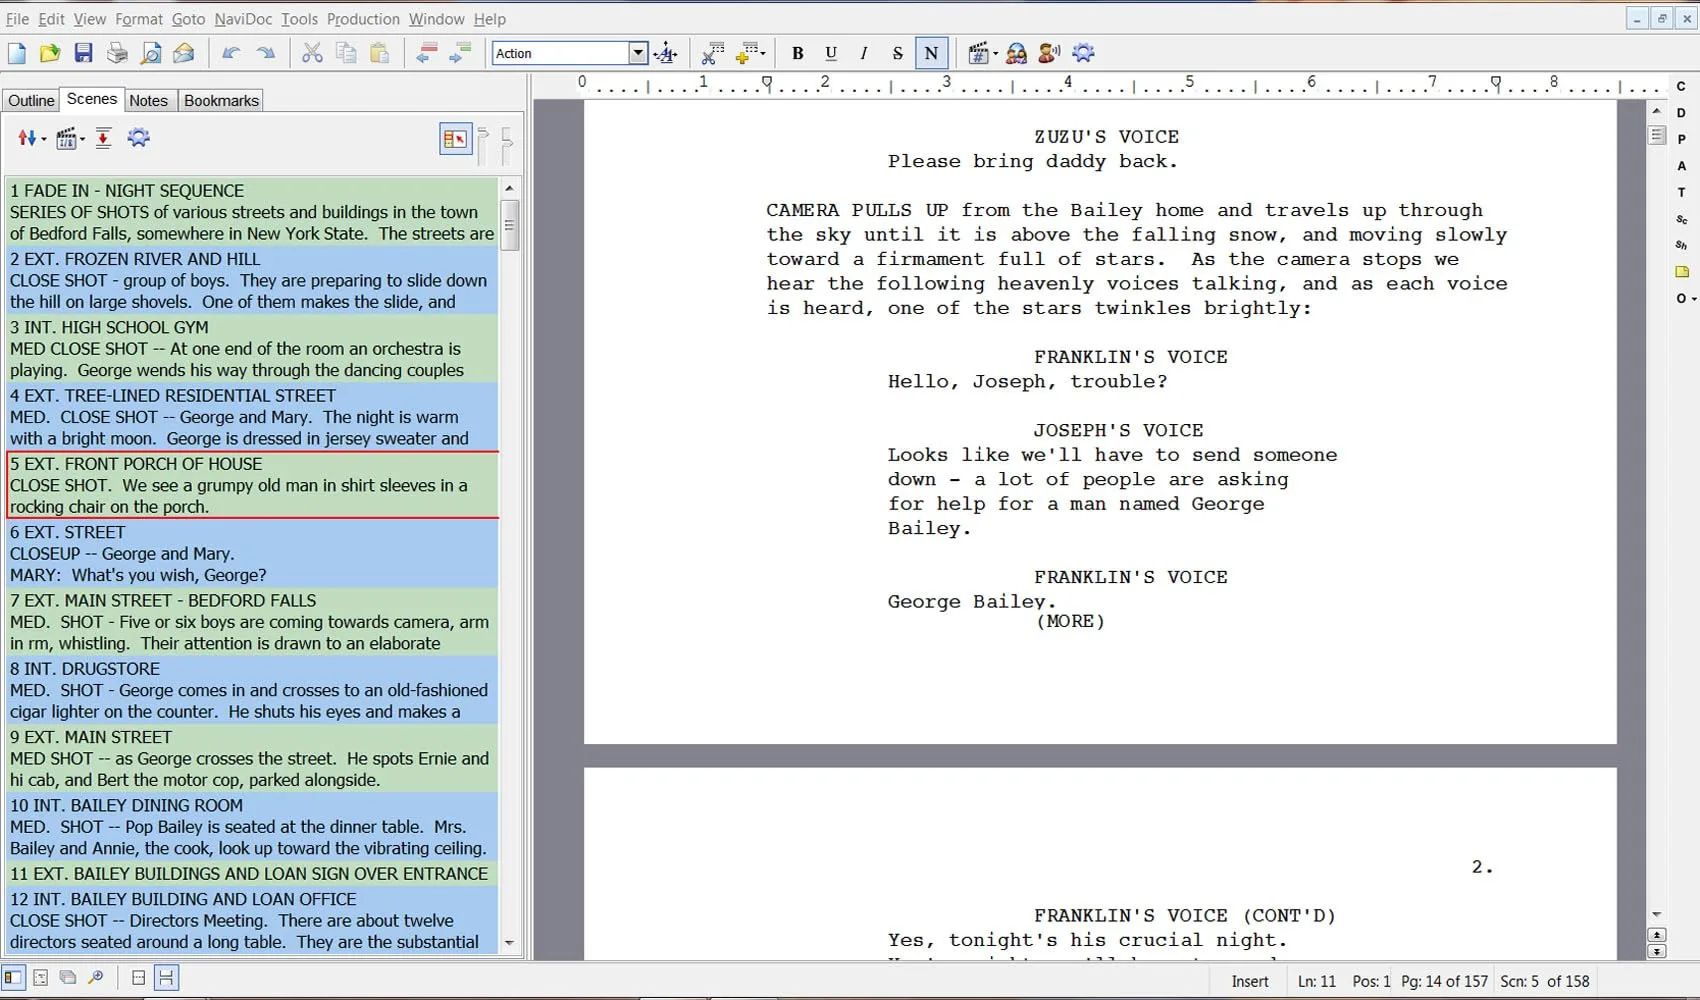Switch to the Bookmarks tab
The height and width of the screenshot is (1000, 1700).
coord(220,100)
